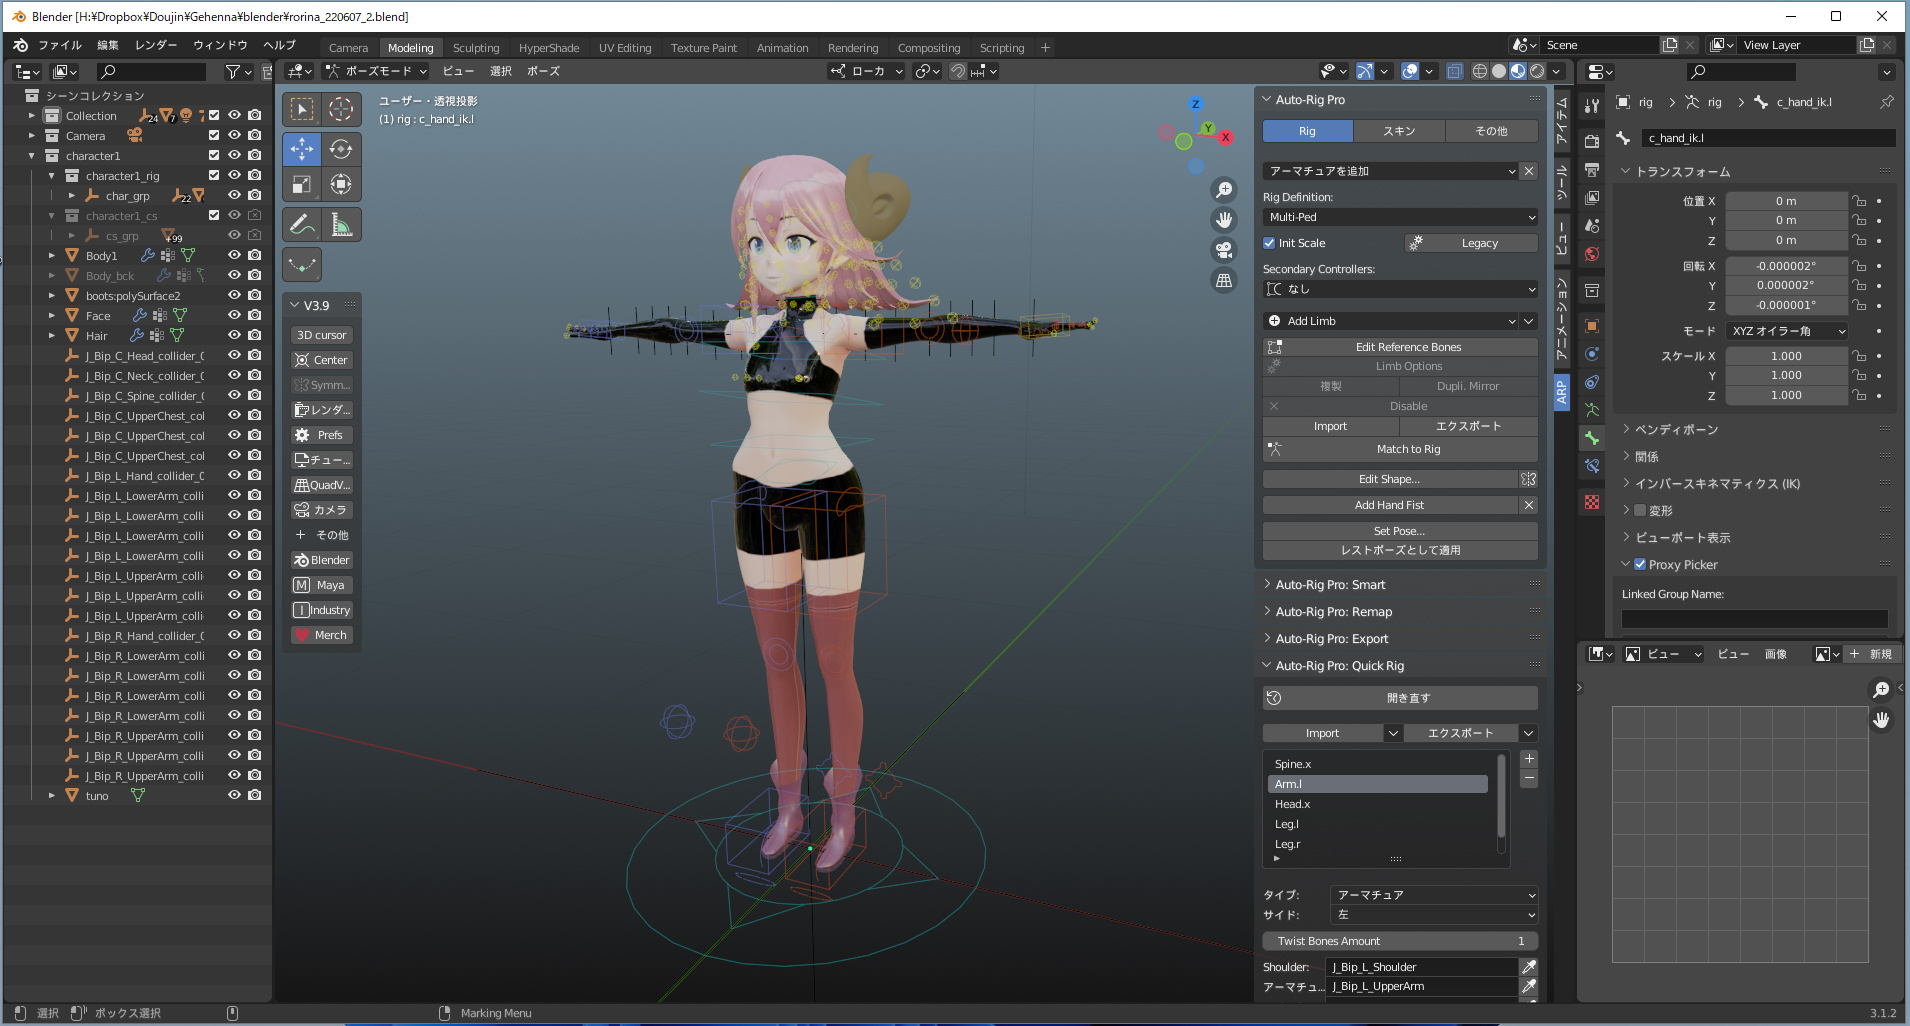Click the bone name field c_hand_ik.l
This screenshot has height=1026, width=1910.
click(1768, 138)
